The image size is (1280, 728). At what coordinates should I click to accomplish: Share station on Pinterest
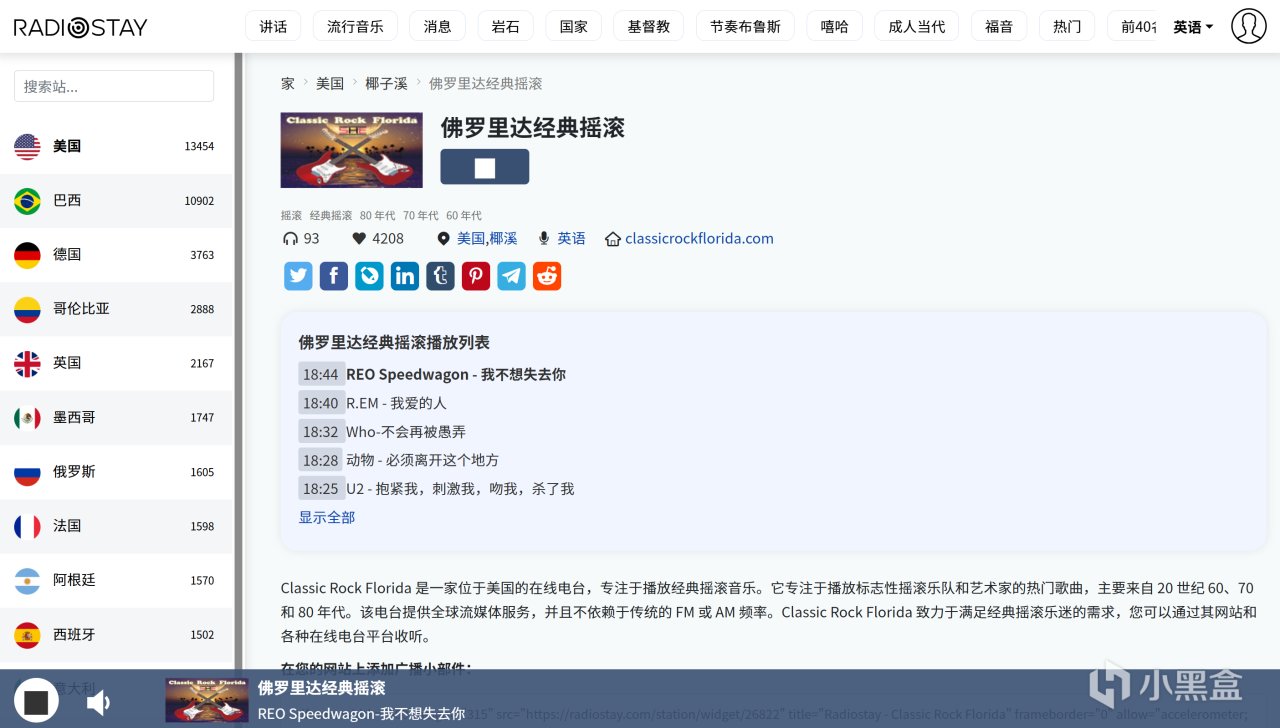(x=476, y=276)
